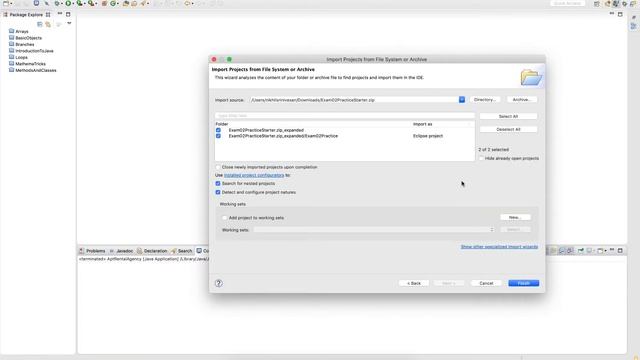The height and width of the screenshot is (360, 640).
Task: Click the Open Type toolbar icon
Action: 126,3
